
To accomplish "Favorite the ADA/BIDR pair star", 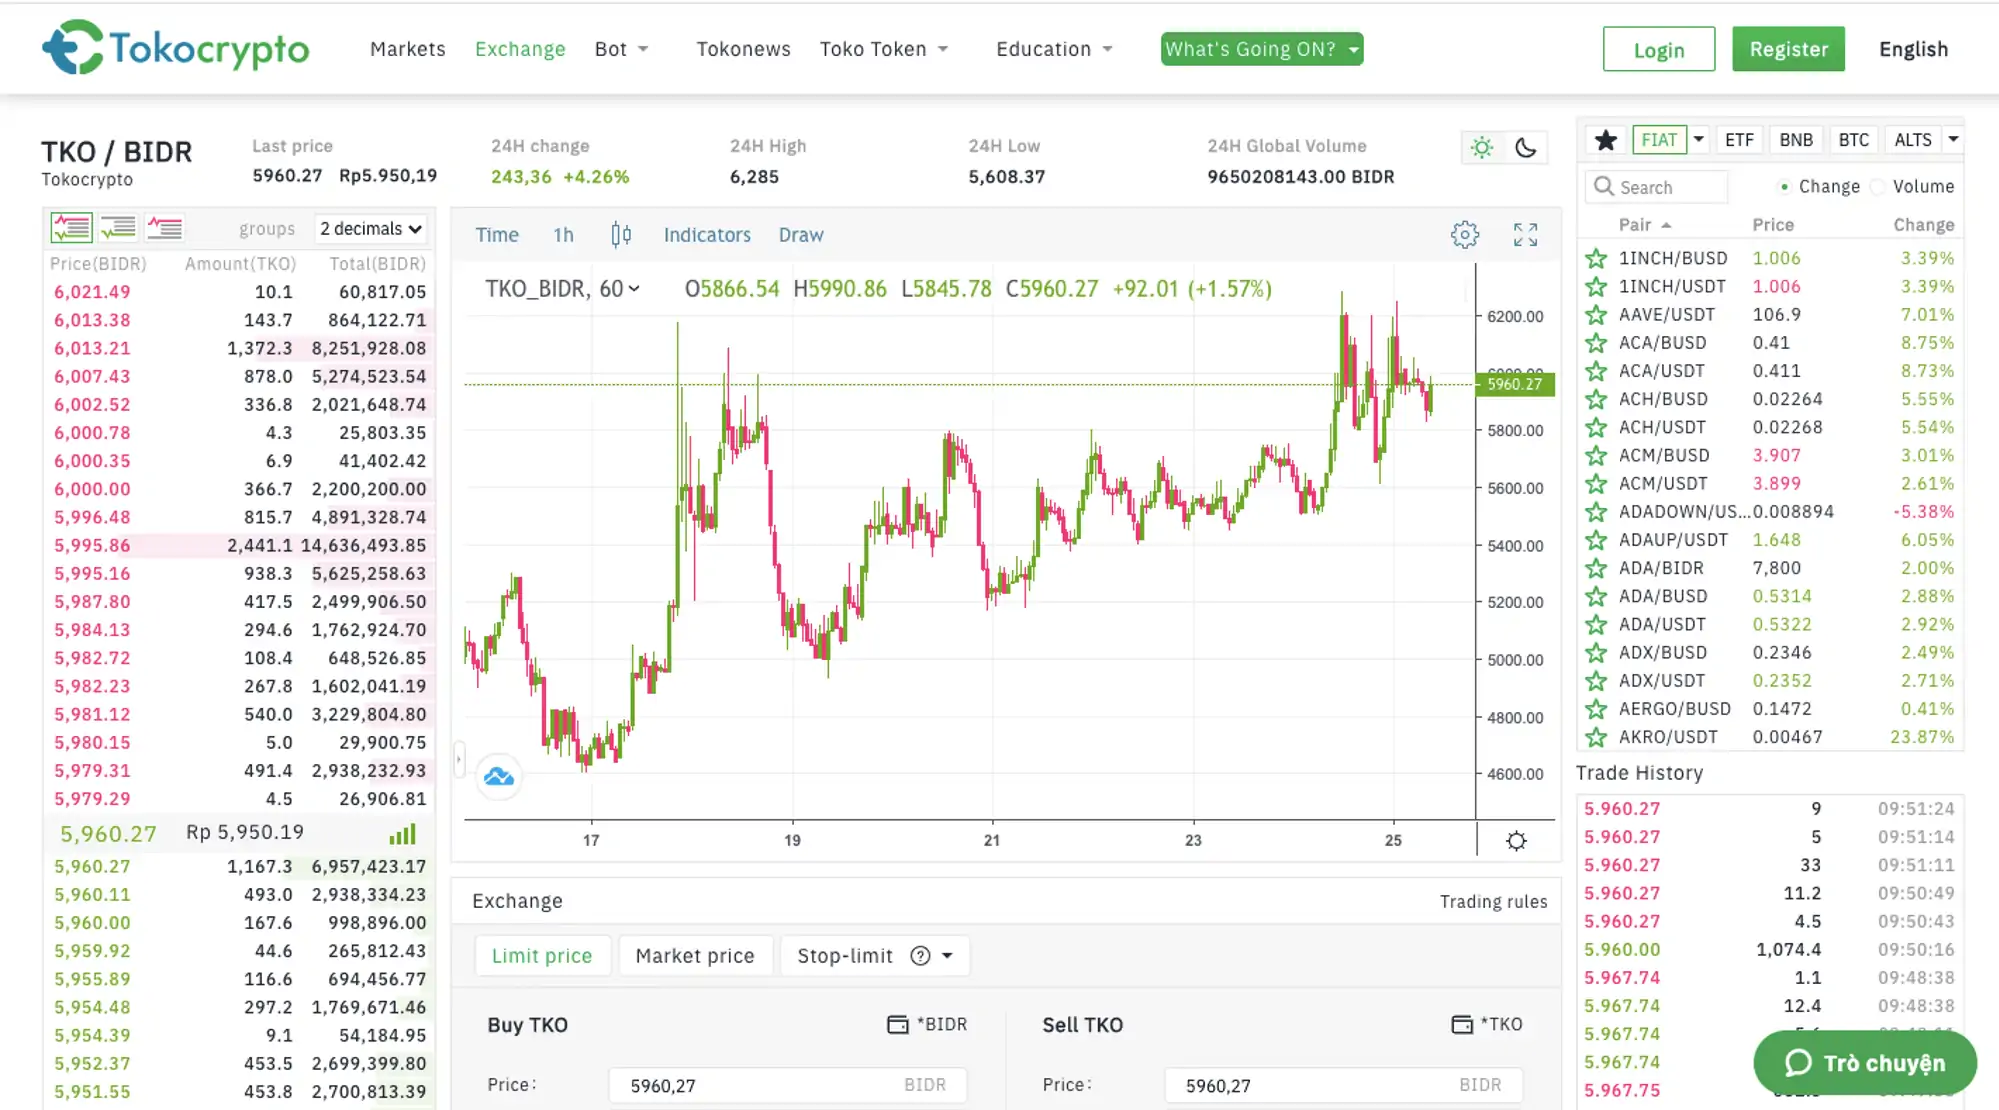I will (1596, 568).
